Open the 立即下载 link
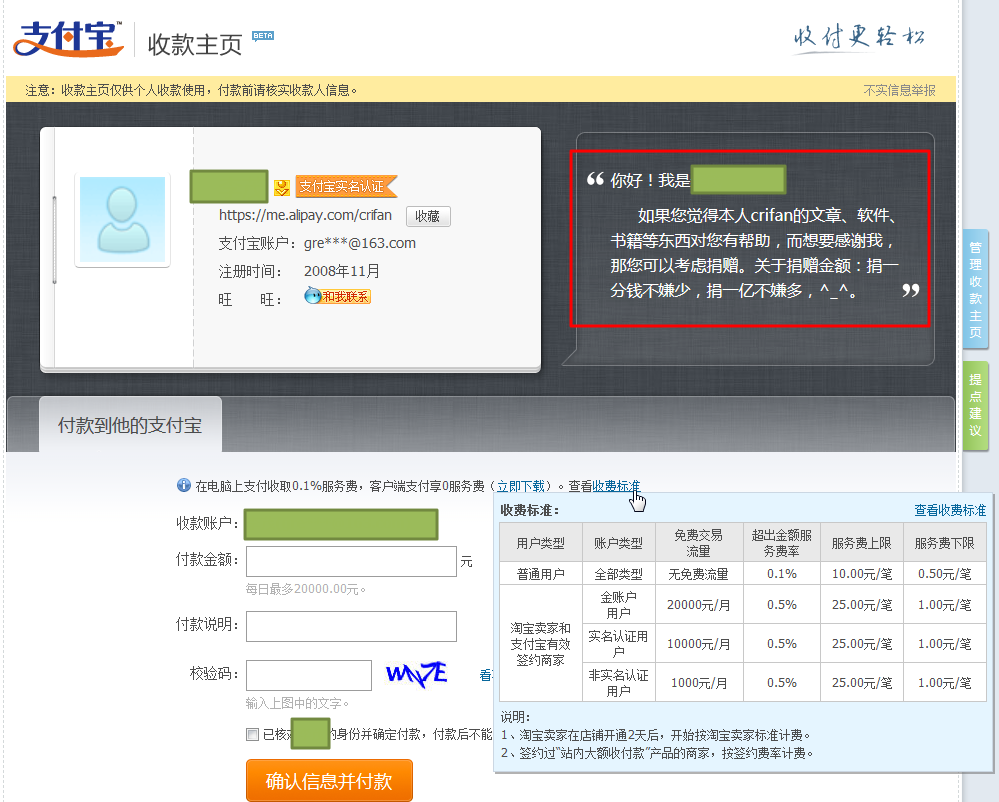The width and height of the screenshot is (999, 802). (521, 486)
